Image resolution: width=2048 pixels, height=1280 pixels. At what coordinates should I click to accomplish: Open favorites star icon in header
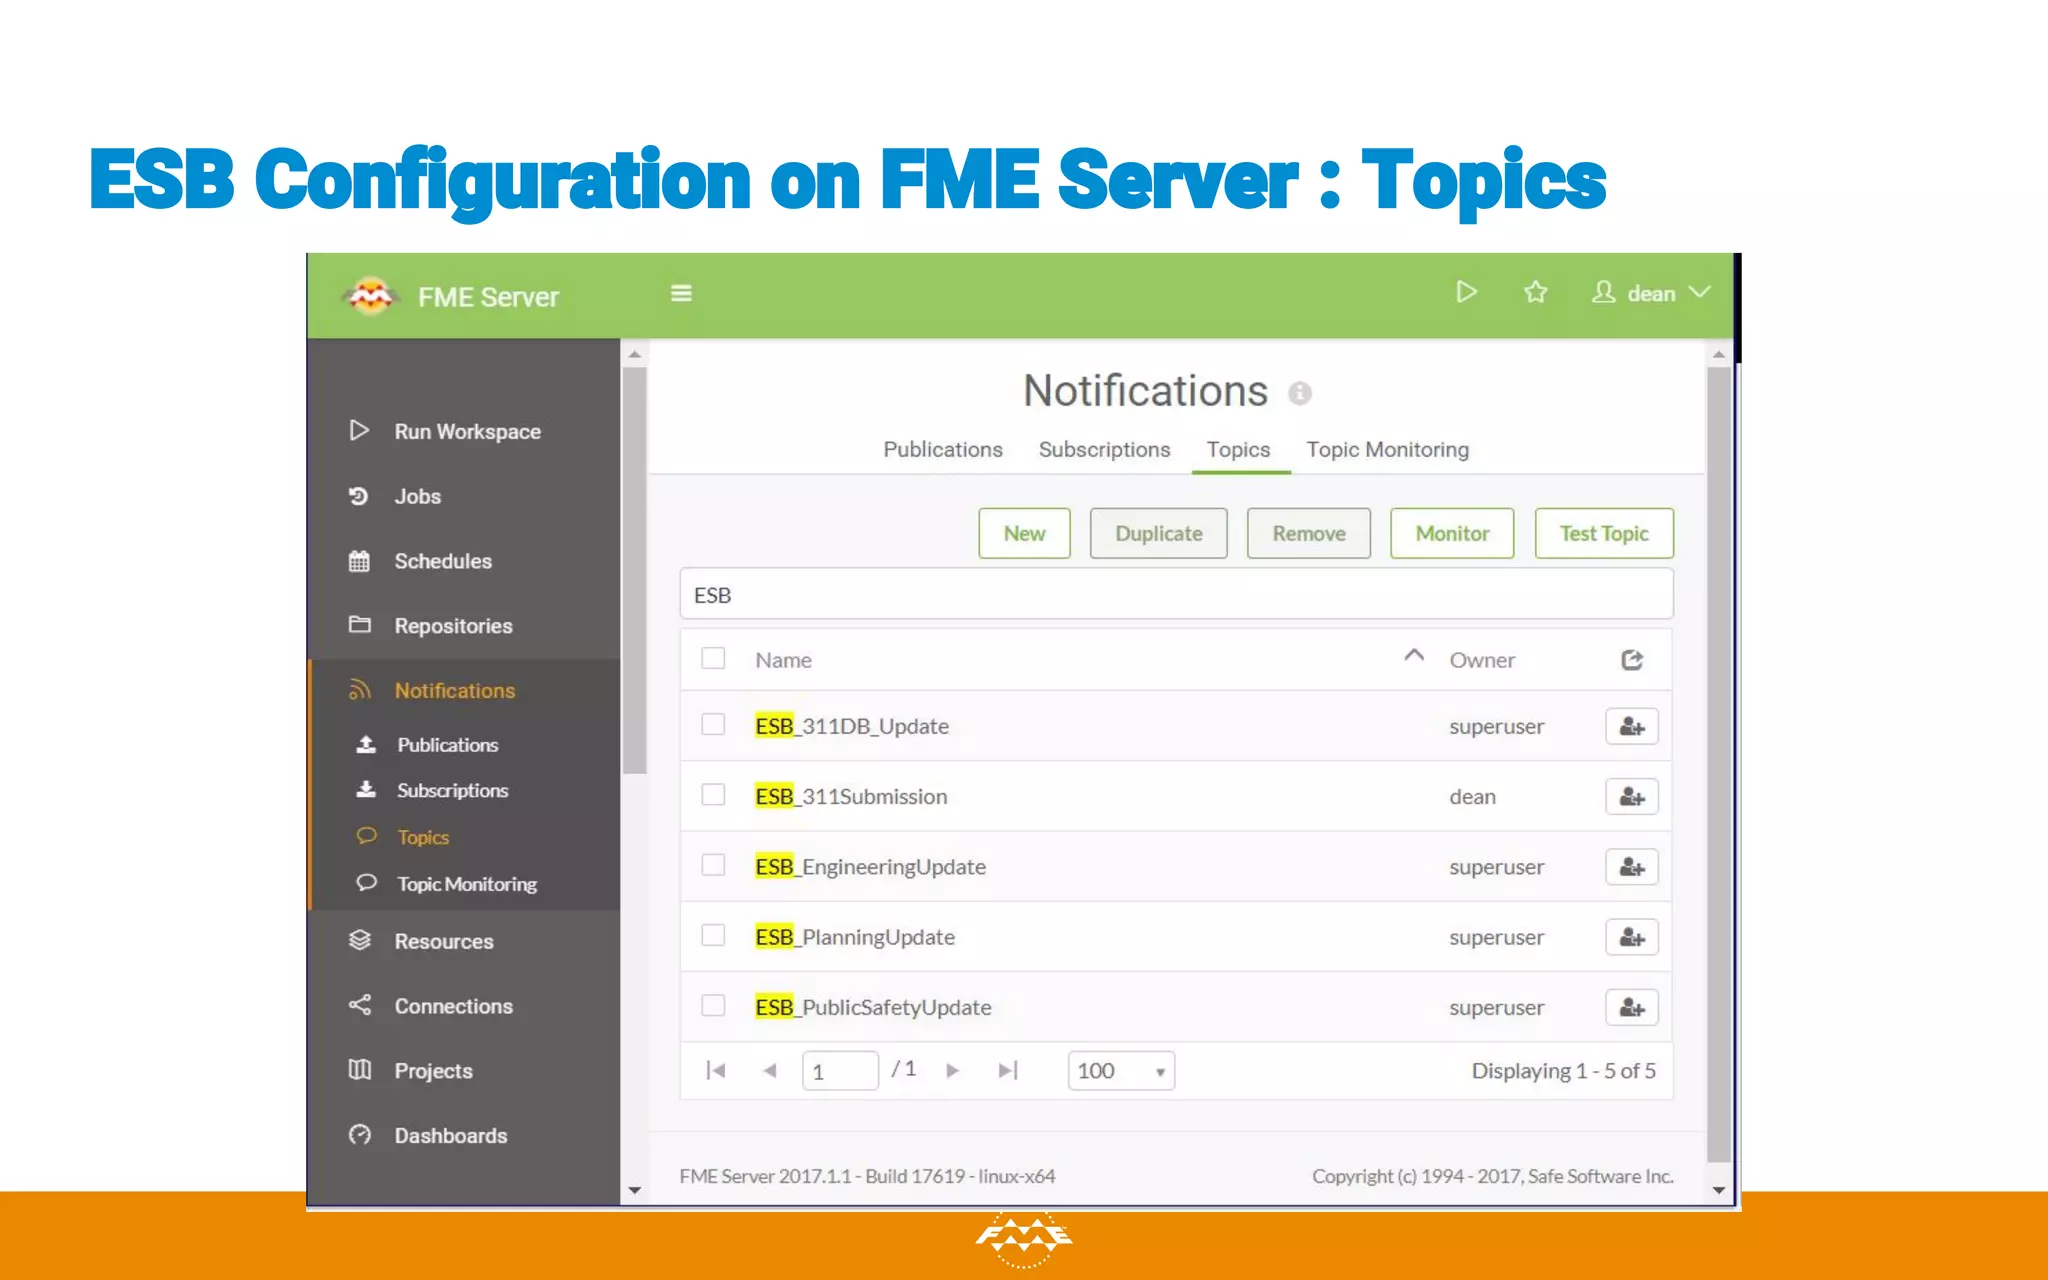coord(1535,292)
